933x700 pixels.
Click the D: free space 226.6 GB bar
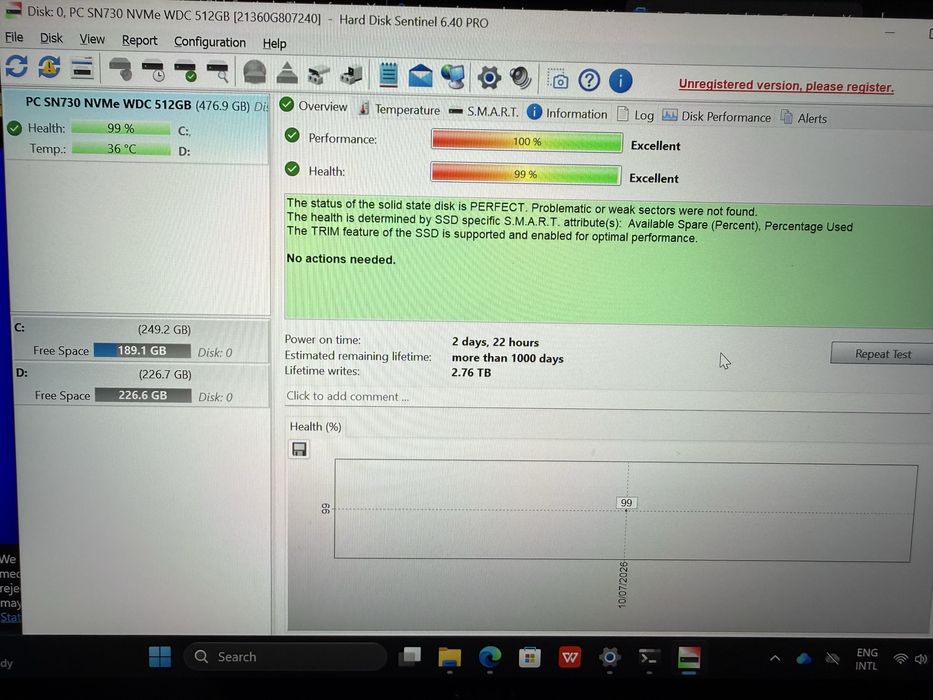pyautogui.click(x=143, y=395)
